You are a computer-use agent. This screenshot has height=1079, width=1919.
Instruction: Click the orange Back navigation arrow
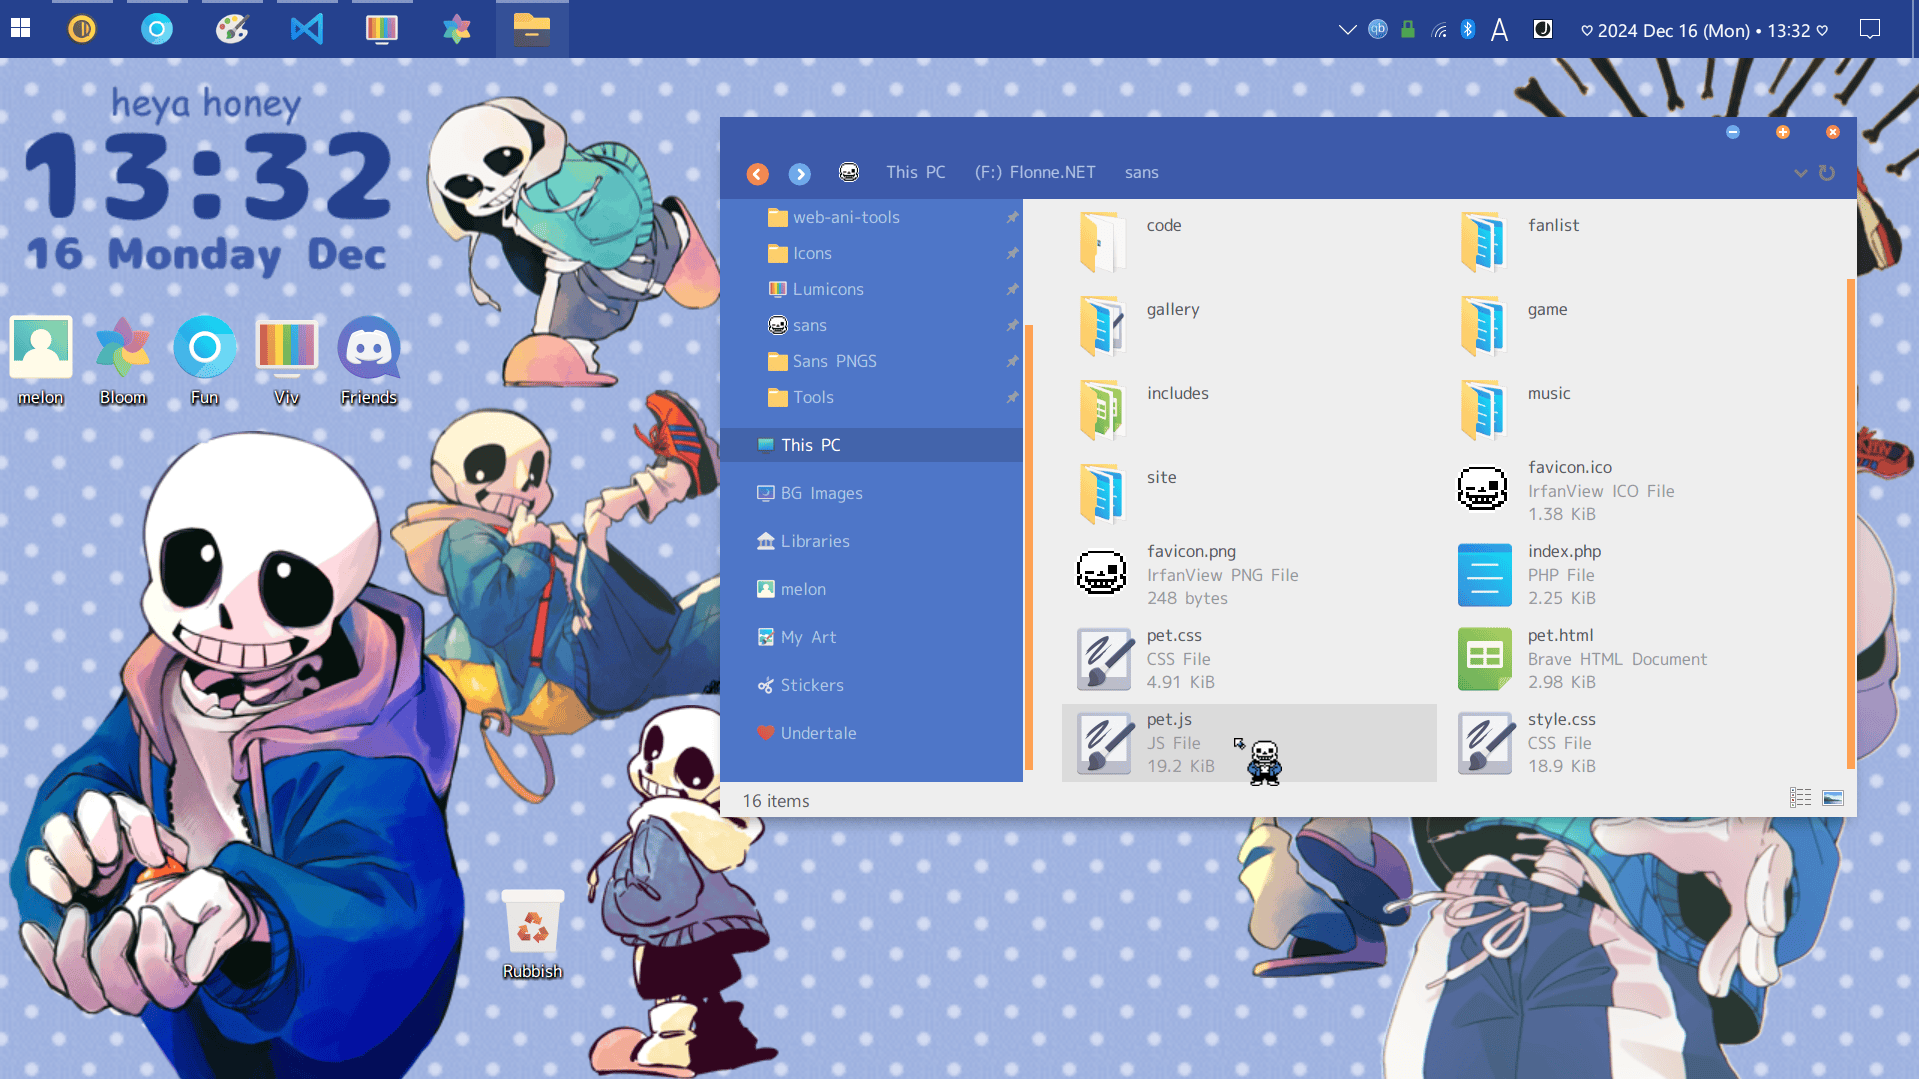[x=758, y=174]
